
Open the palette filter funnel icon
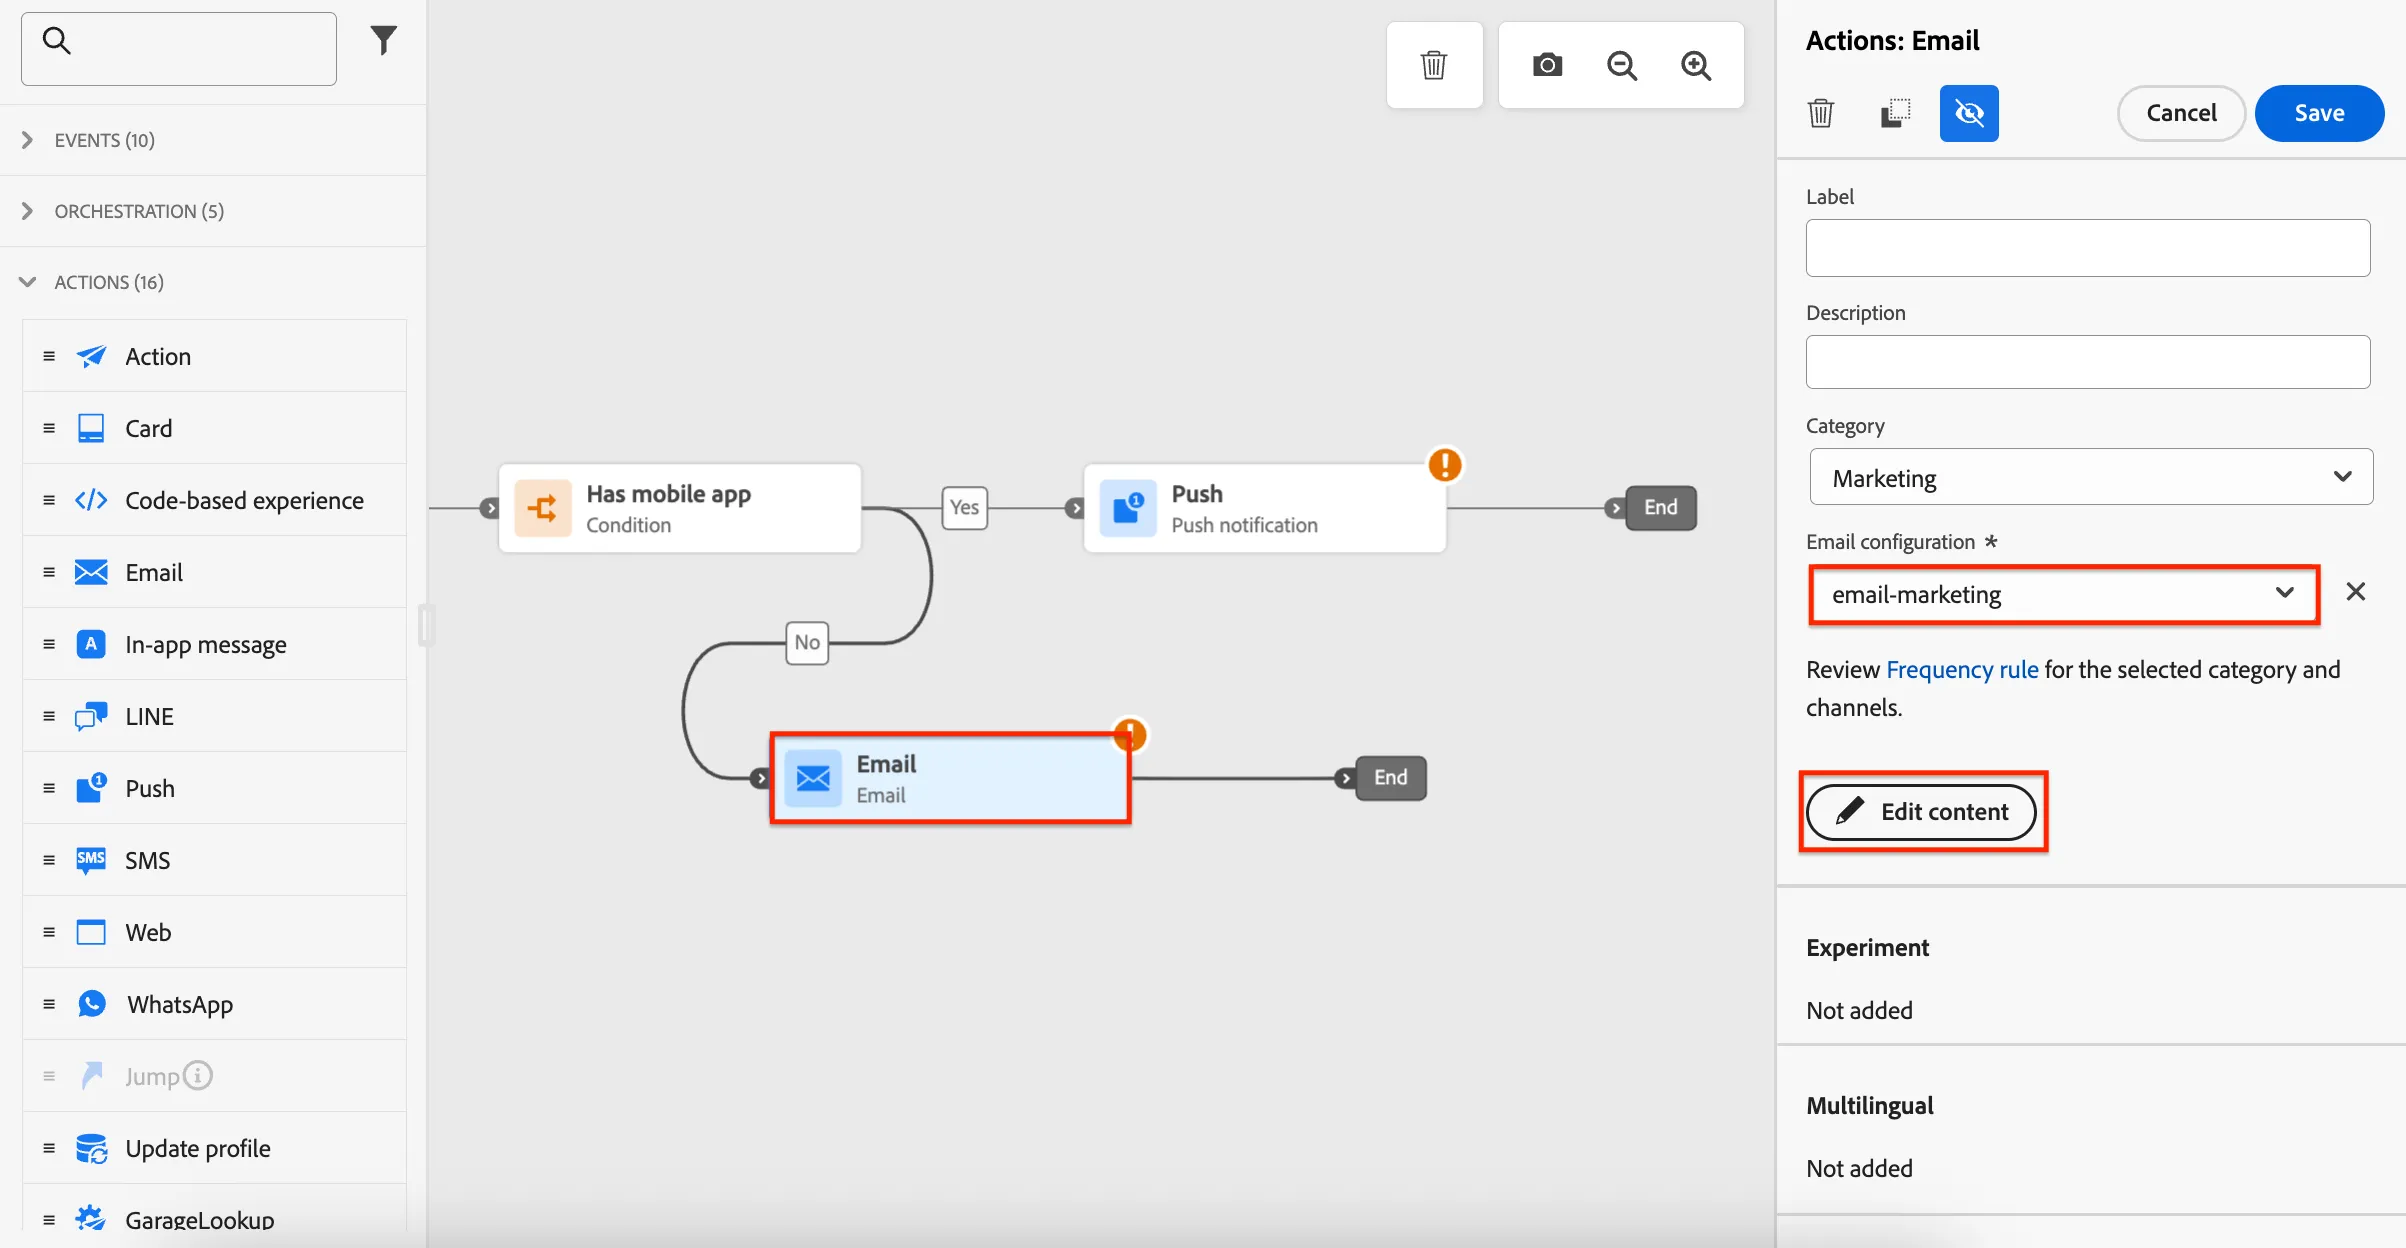coord(384,40)
